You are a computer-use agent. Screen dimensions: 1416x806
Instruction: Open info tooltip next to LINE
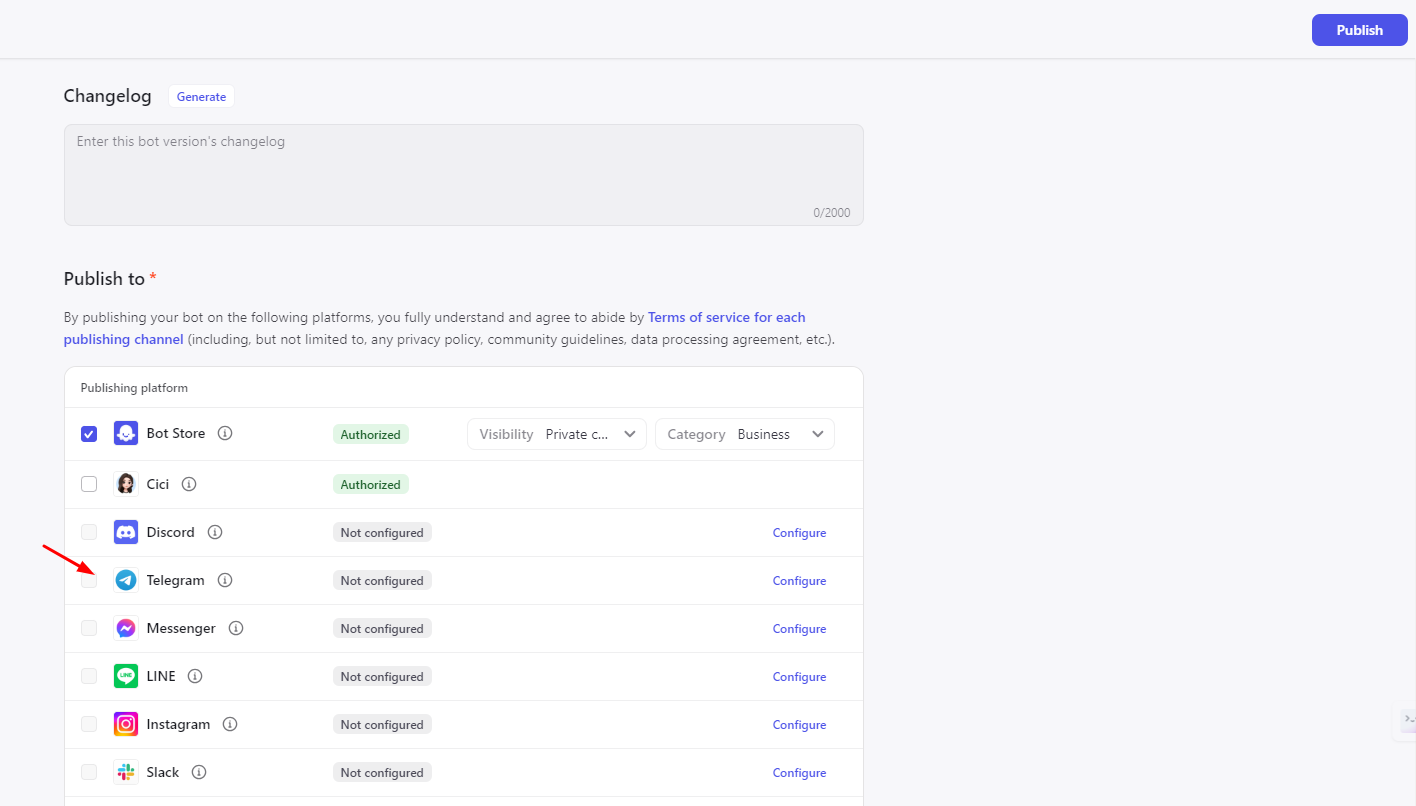point(195,676)
